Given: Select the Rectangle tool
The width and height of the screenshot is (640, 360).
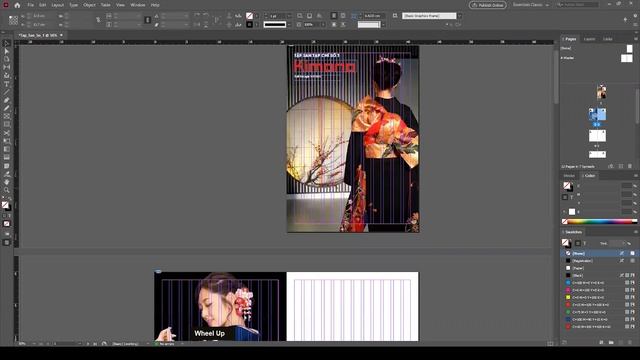Looking at the screenshot, I should pos(7,125).
